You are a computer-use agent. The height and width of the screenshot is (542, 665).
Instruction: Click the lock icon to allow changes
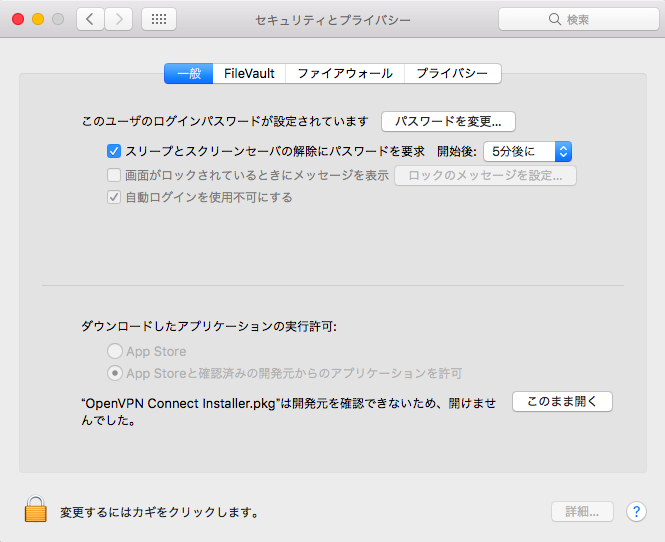tap(36, 508)
